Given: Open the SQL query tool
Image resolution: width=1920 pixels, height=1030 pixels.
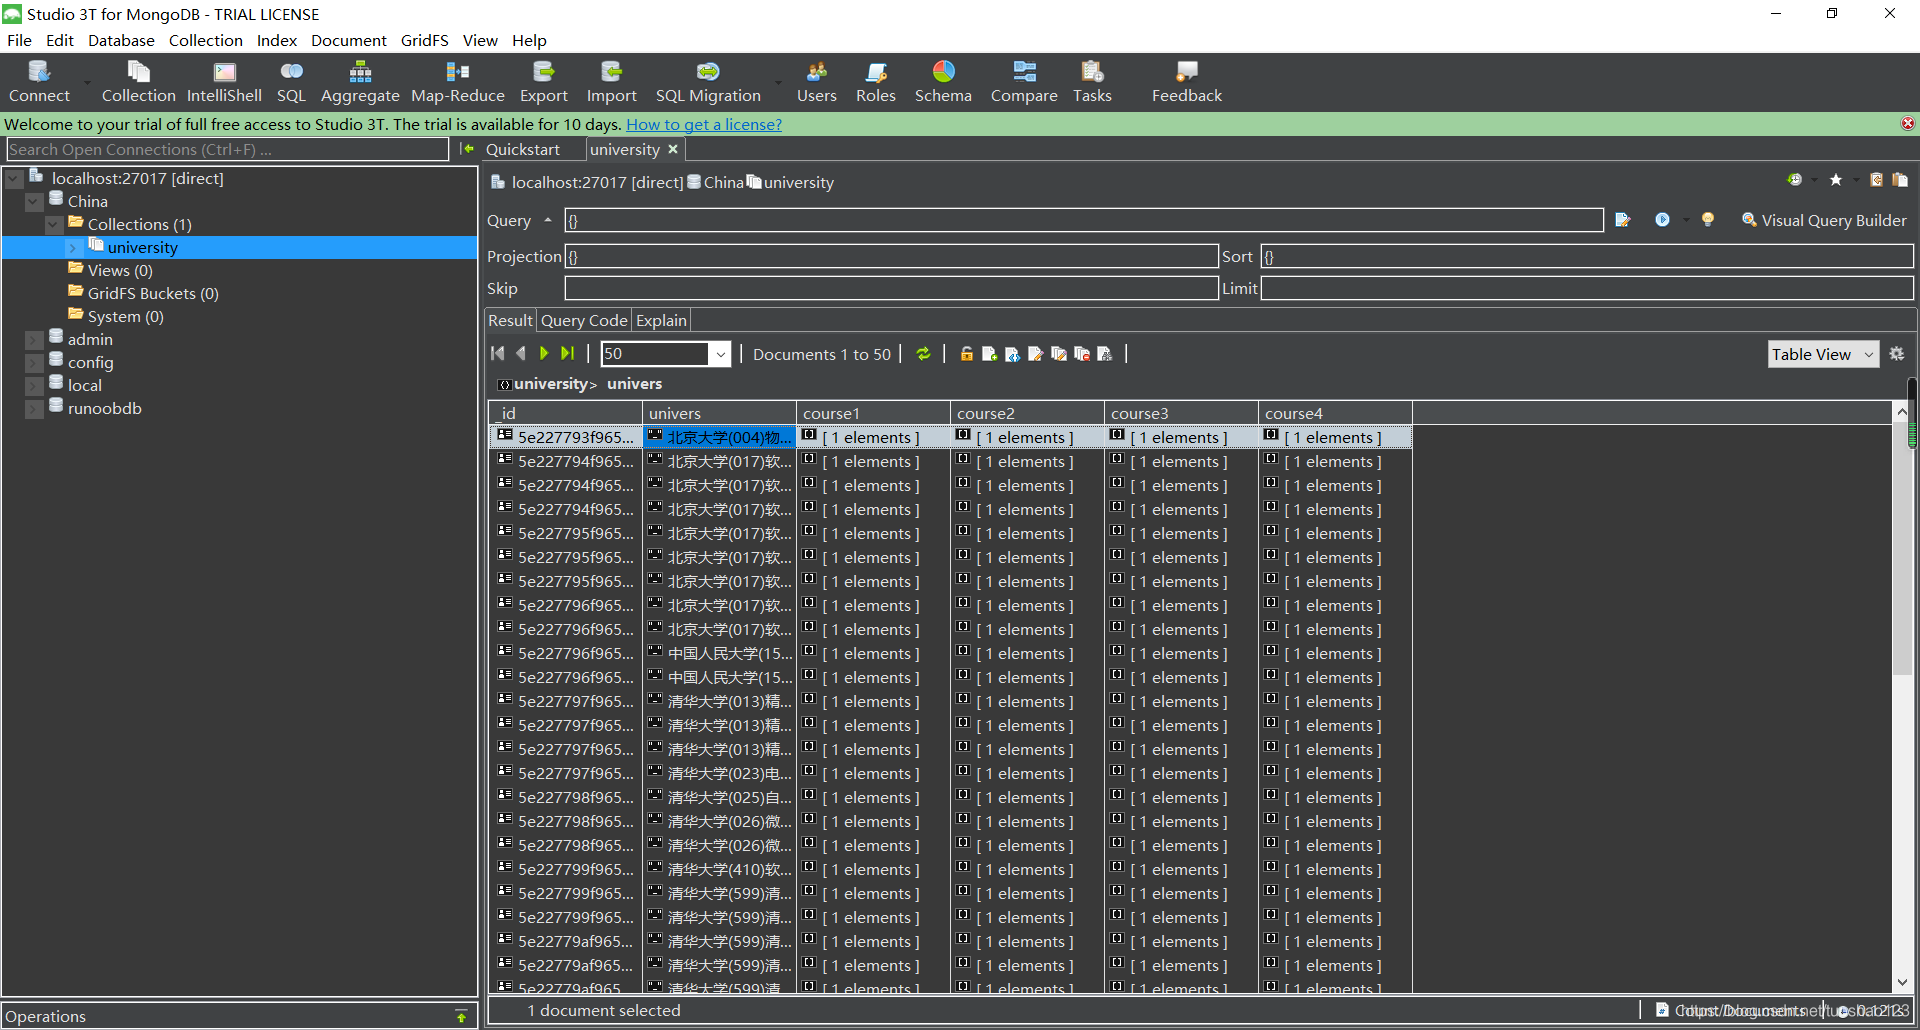Looking at the screenshot, I should (x=291, y=82).
